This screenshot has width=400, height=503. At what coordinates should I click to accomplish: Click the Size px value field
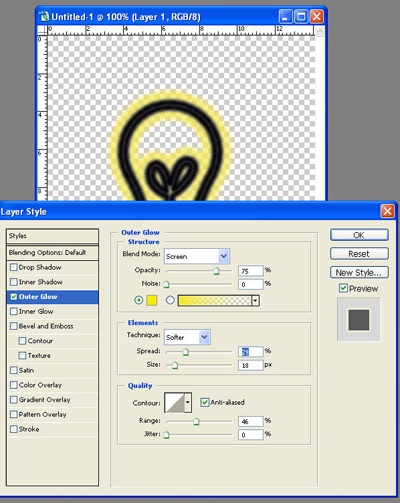251,365
